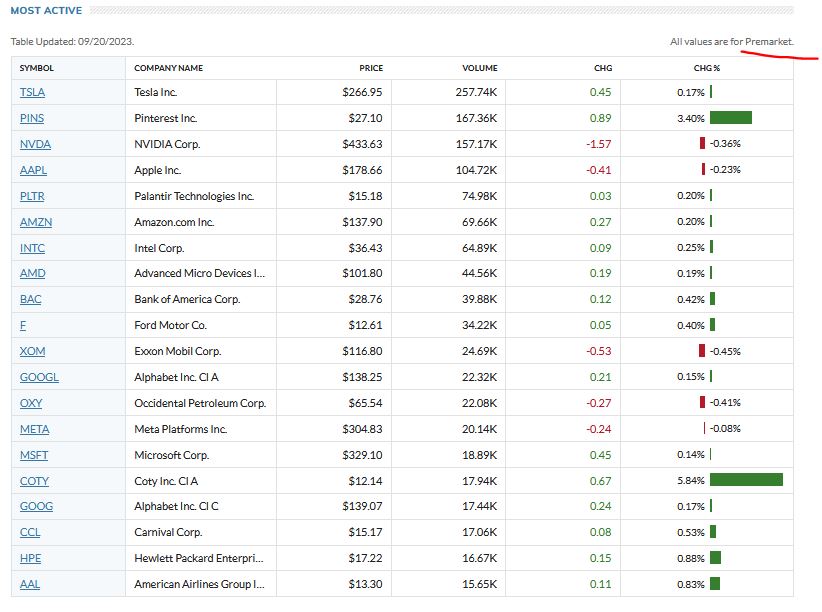Open NVDA symbol quote page
The width and height of the screenshot is (822, 612).
[34, 144]
